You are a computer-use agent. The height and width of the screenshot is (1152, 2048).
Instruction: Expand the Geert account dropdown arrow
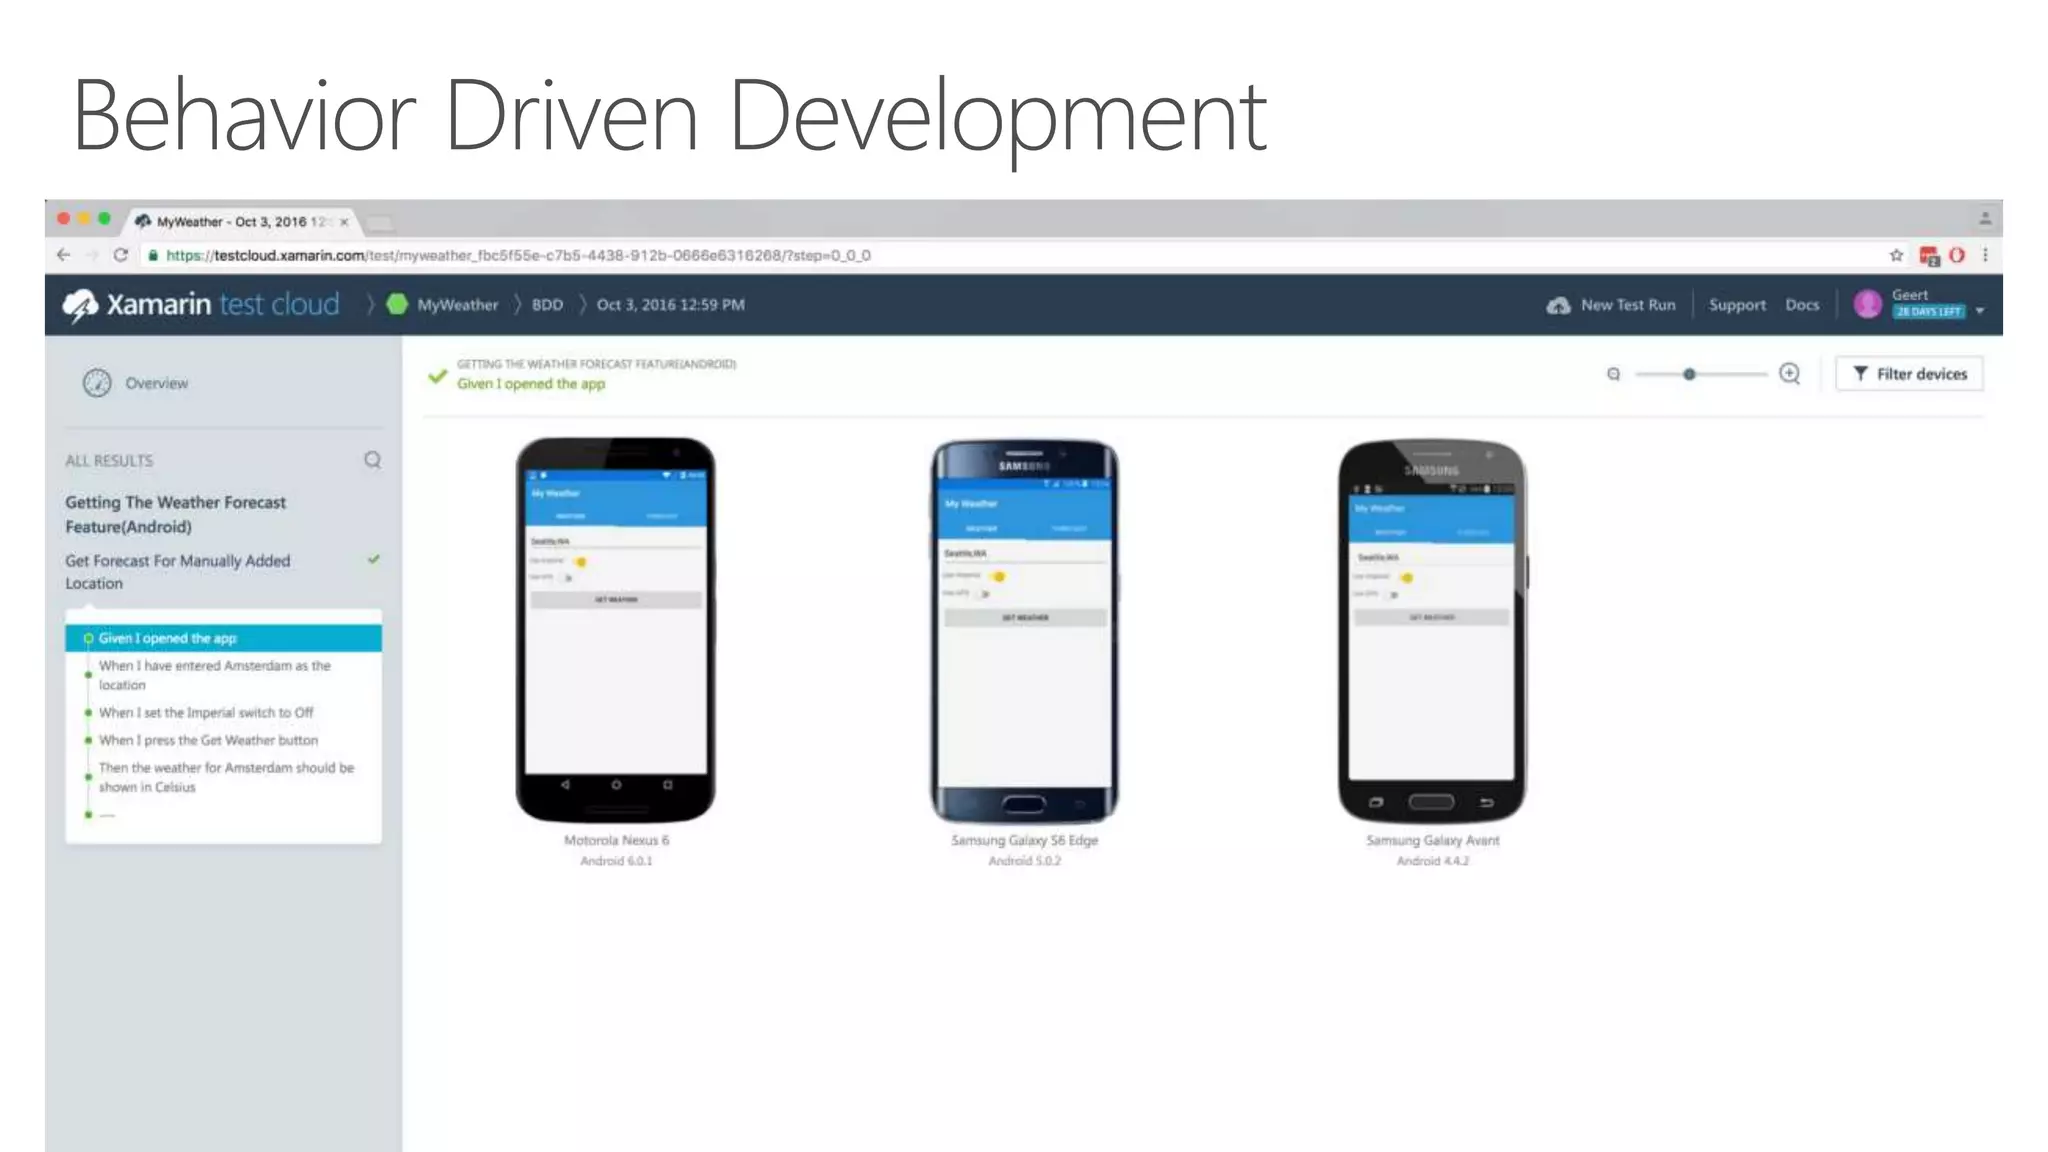pyautogui.click(x=1980, y=311)
